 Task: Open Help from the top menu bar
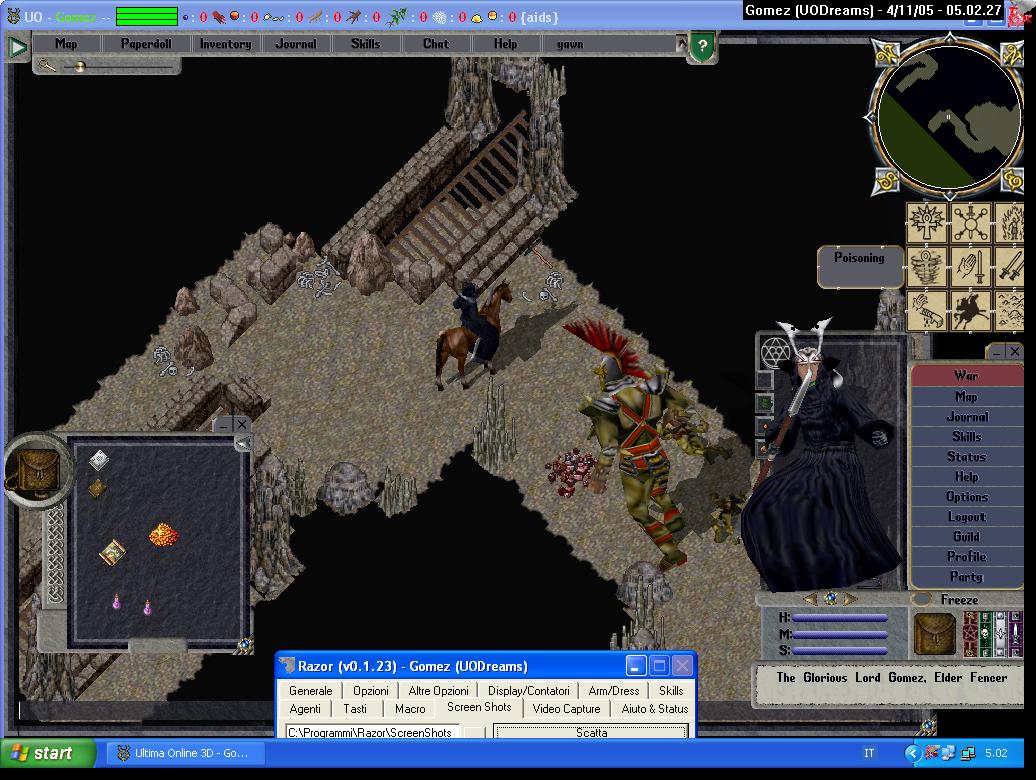505,44
